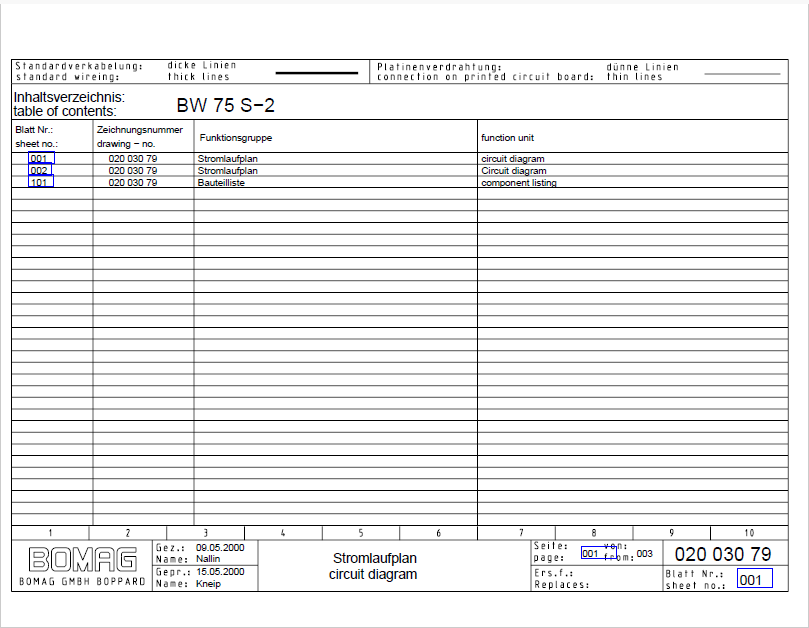Click the 'dicke Linien' legend text
The height and width of the screenshot is (628, 809).
pos(202,65)
